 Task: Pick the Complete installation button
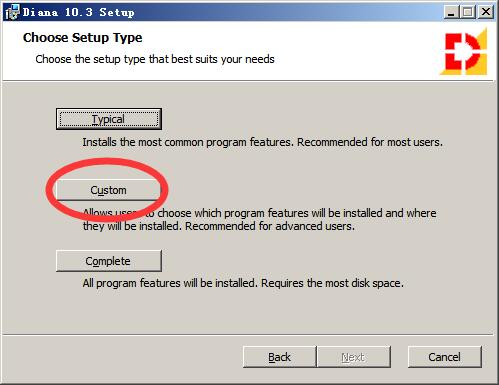click(109, 261)
